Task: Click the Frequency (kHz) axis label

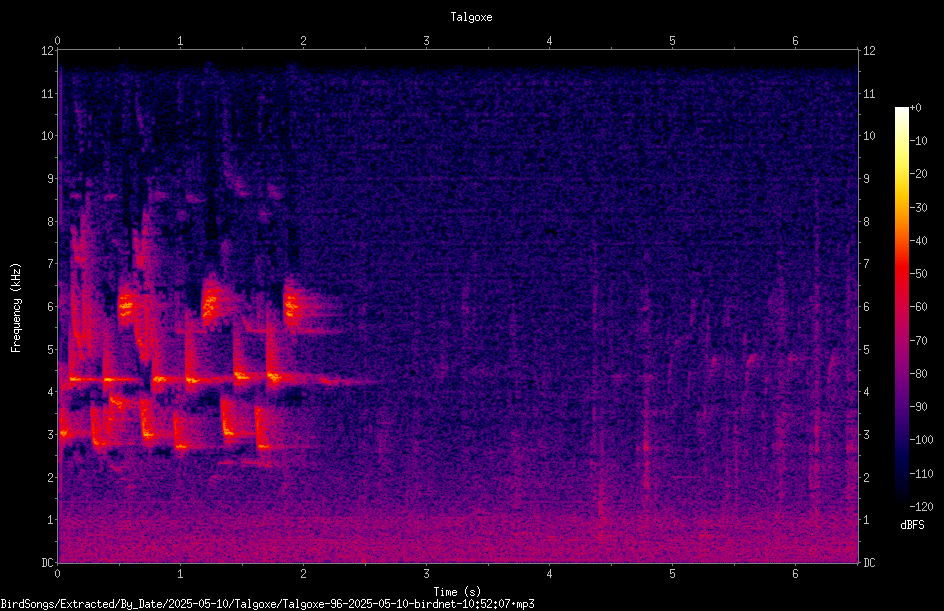Action: [16, 308]
